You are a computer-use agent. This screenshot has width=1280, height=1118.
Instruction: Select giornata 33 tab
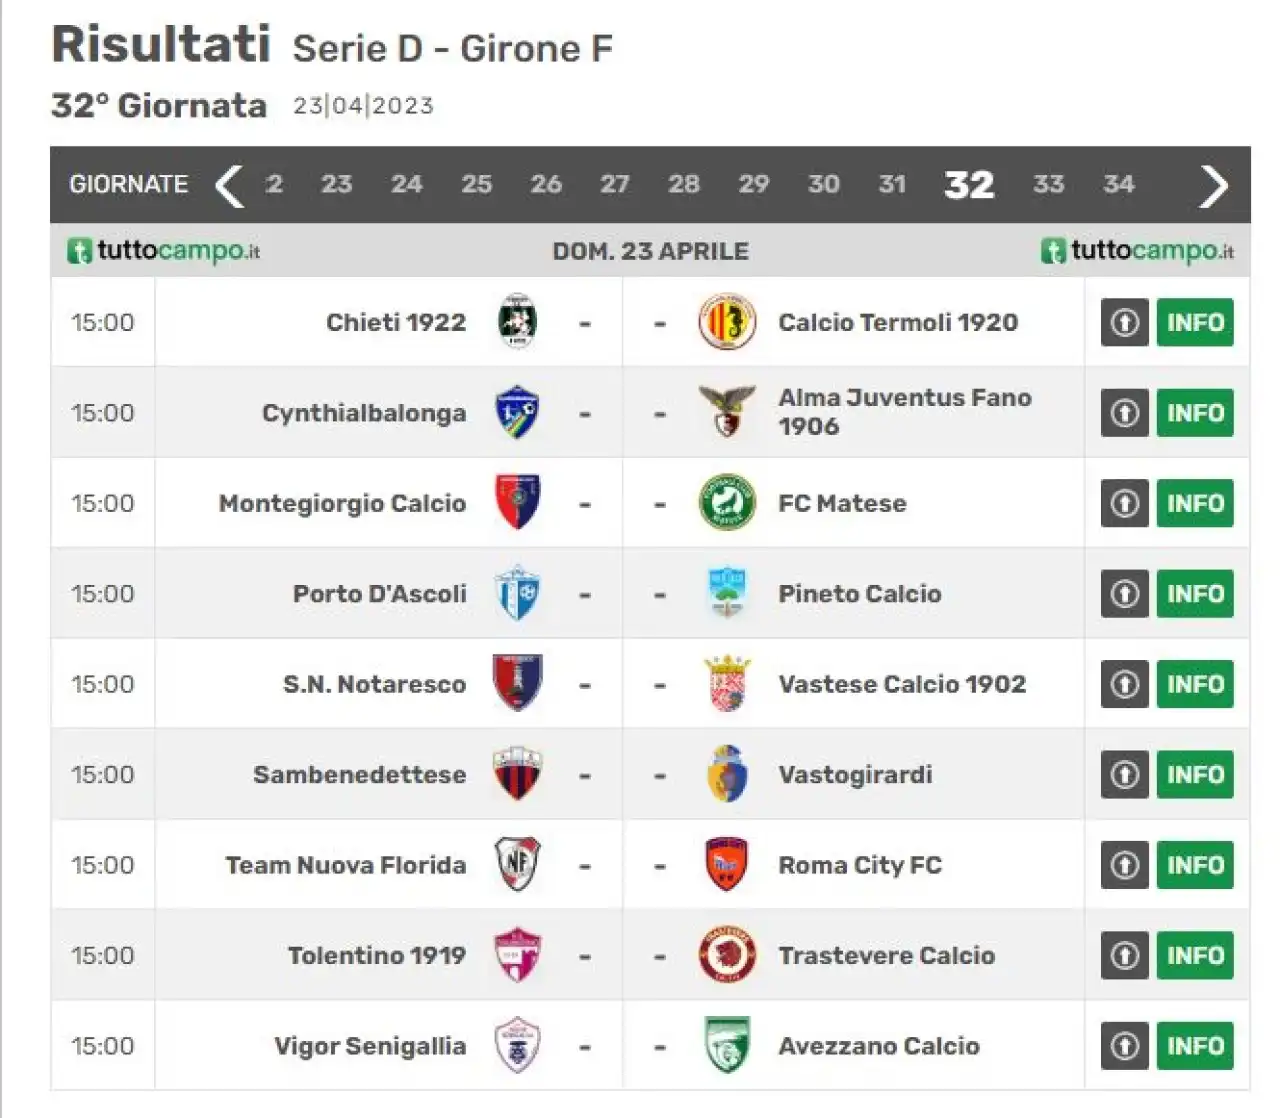(1048, 184)
